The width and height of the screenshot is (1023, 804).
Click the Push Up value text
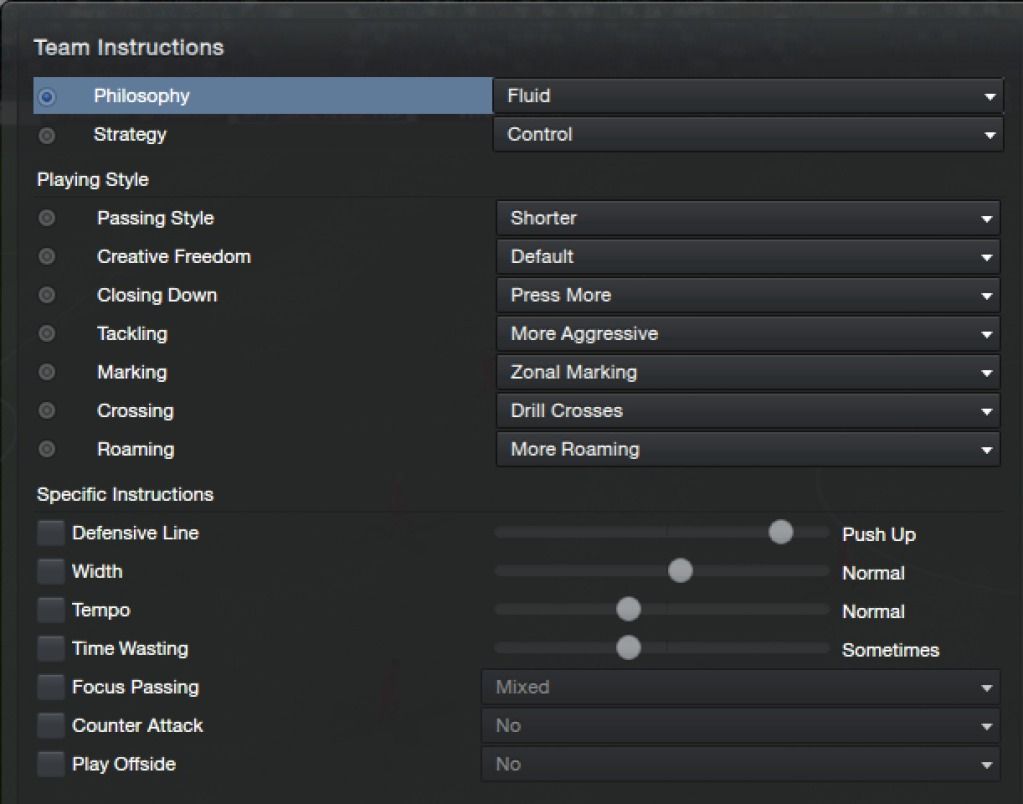pos(879,534)
